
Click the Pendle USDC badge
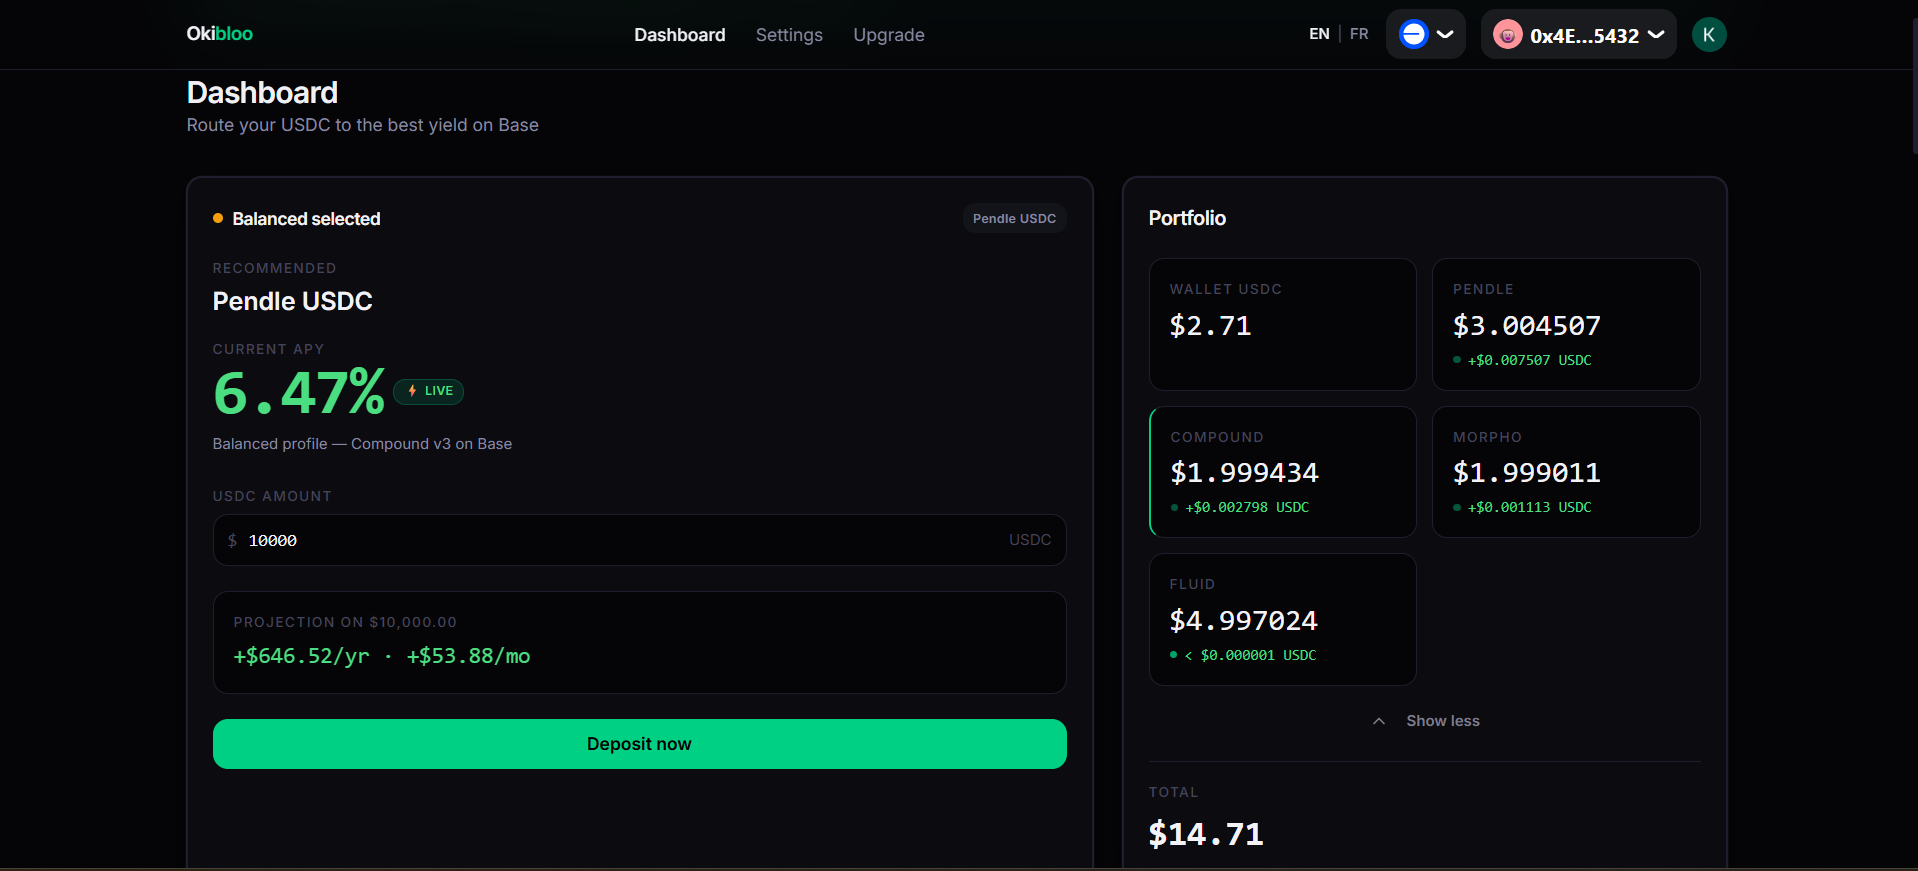click(1014, 219)
